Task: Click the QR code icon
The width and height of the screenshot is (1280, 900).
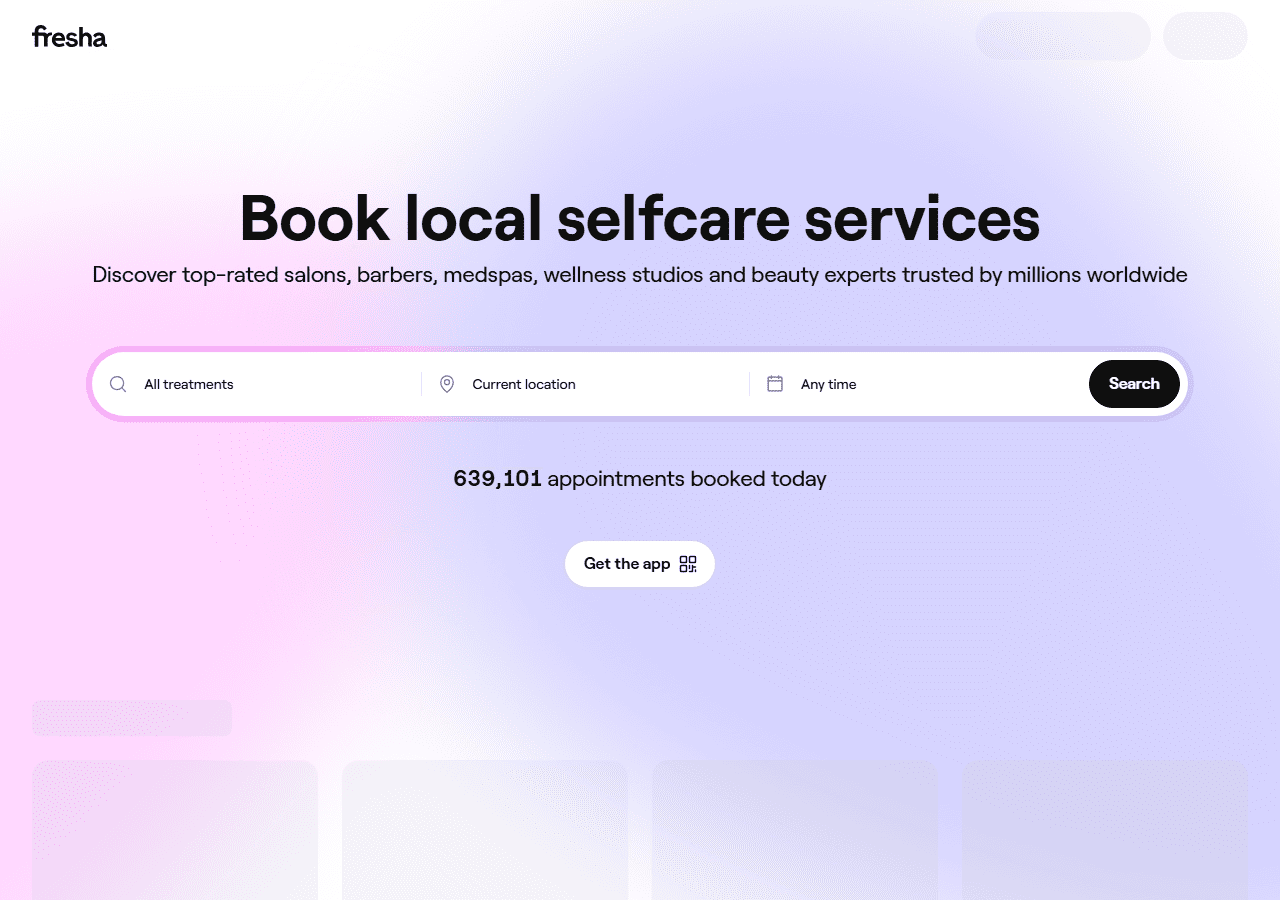Action: (688, 564)
